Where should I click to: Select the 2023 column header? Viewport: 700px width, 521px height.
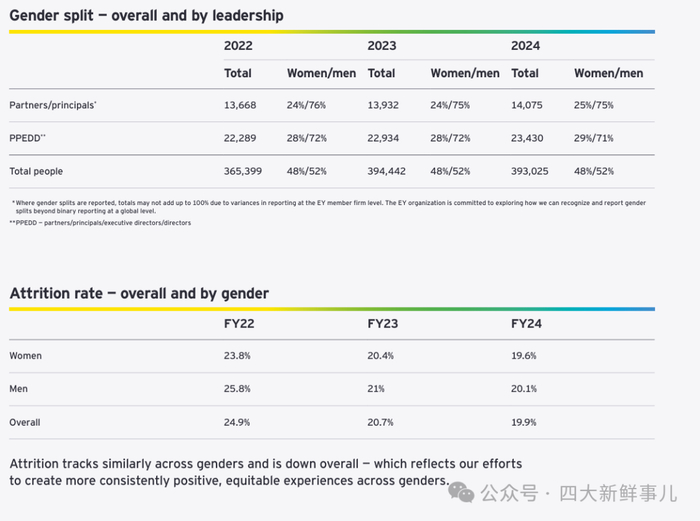click(382, 45)
